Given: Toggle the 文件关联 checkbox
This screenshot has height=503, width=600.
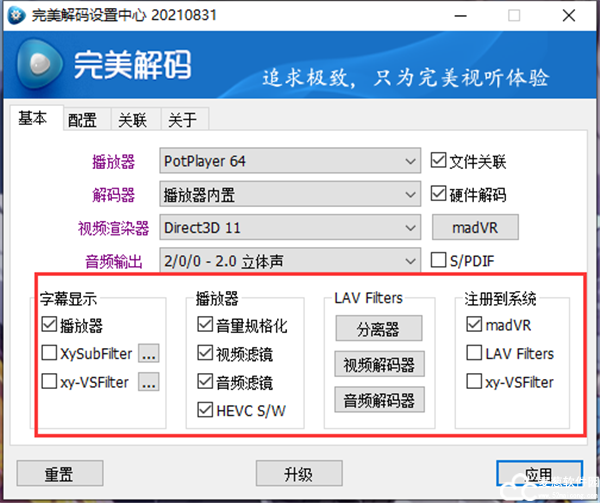Looking at the screenshot, I should tap(438, 161).
